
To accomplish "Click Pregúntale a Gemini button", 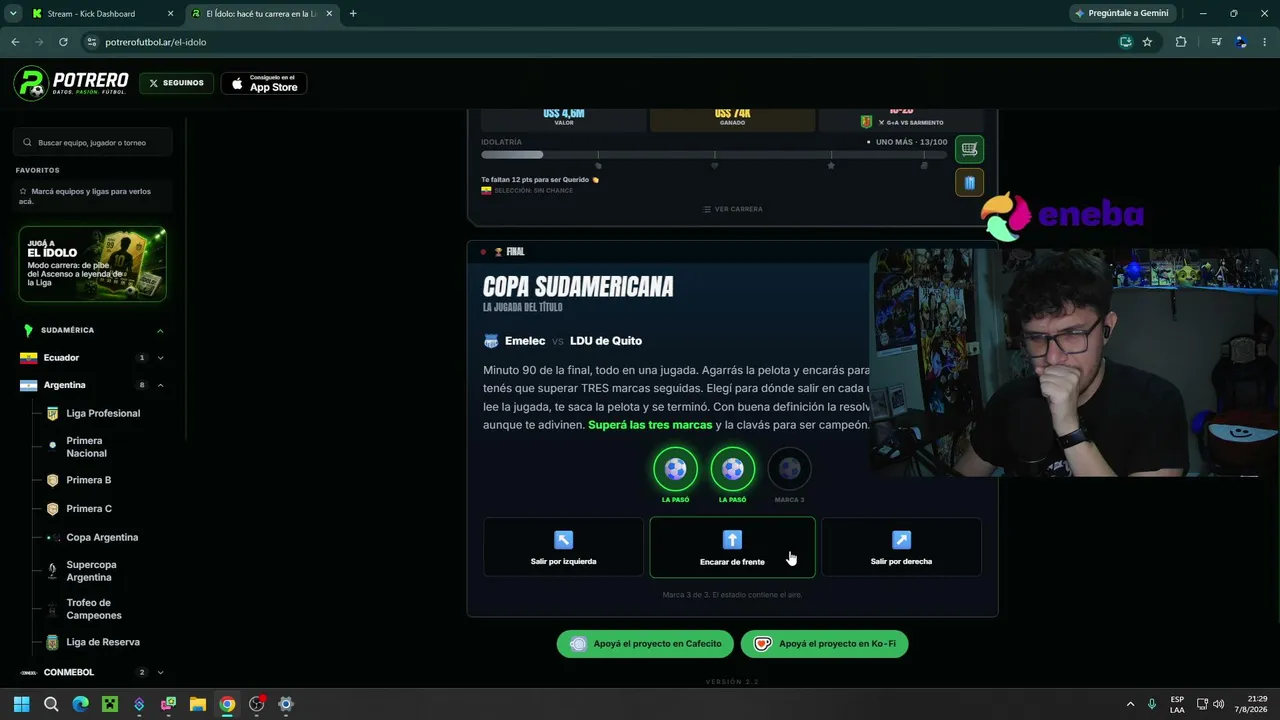I will 1122,14.
